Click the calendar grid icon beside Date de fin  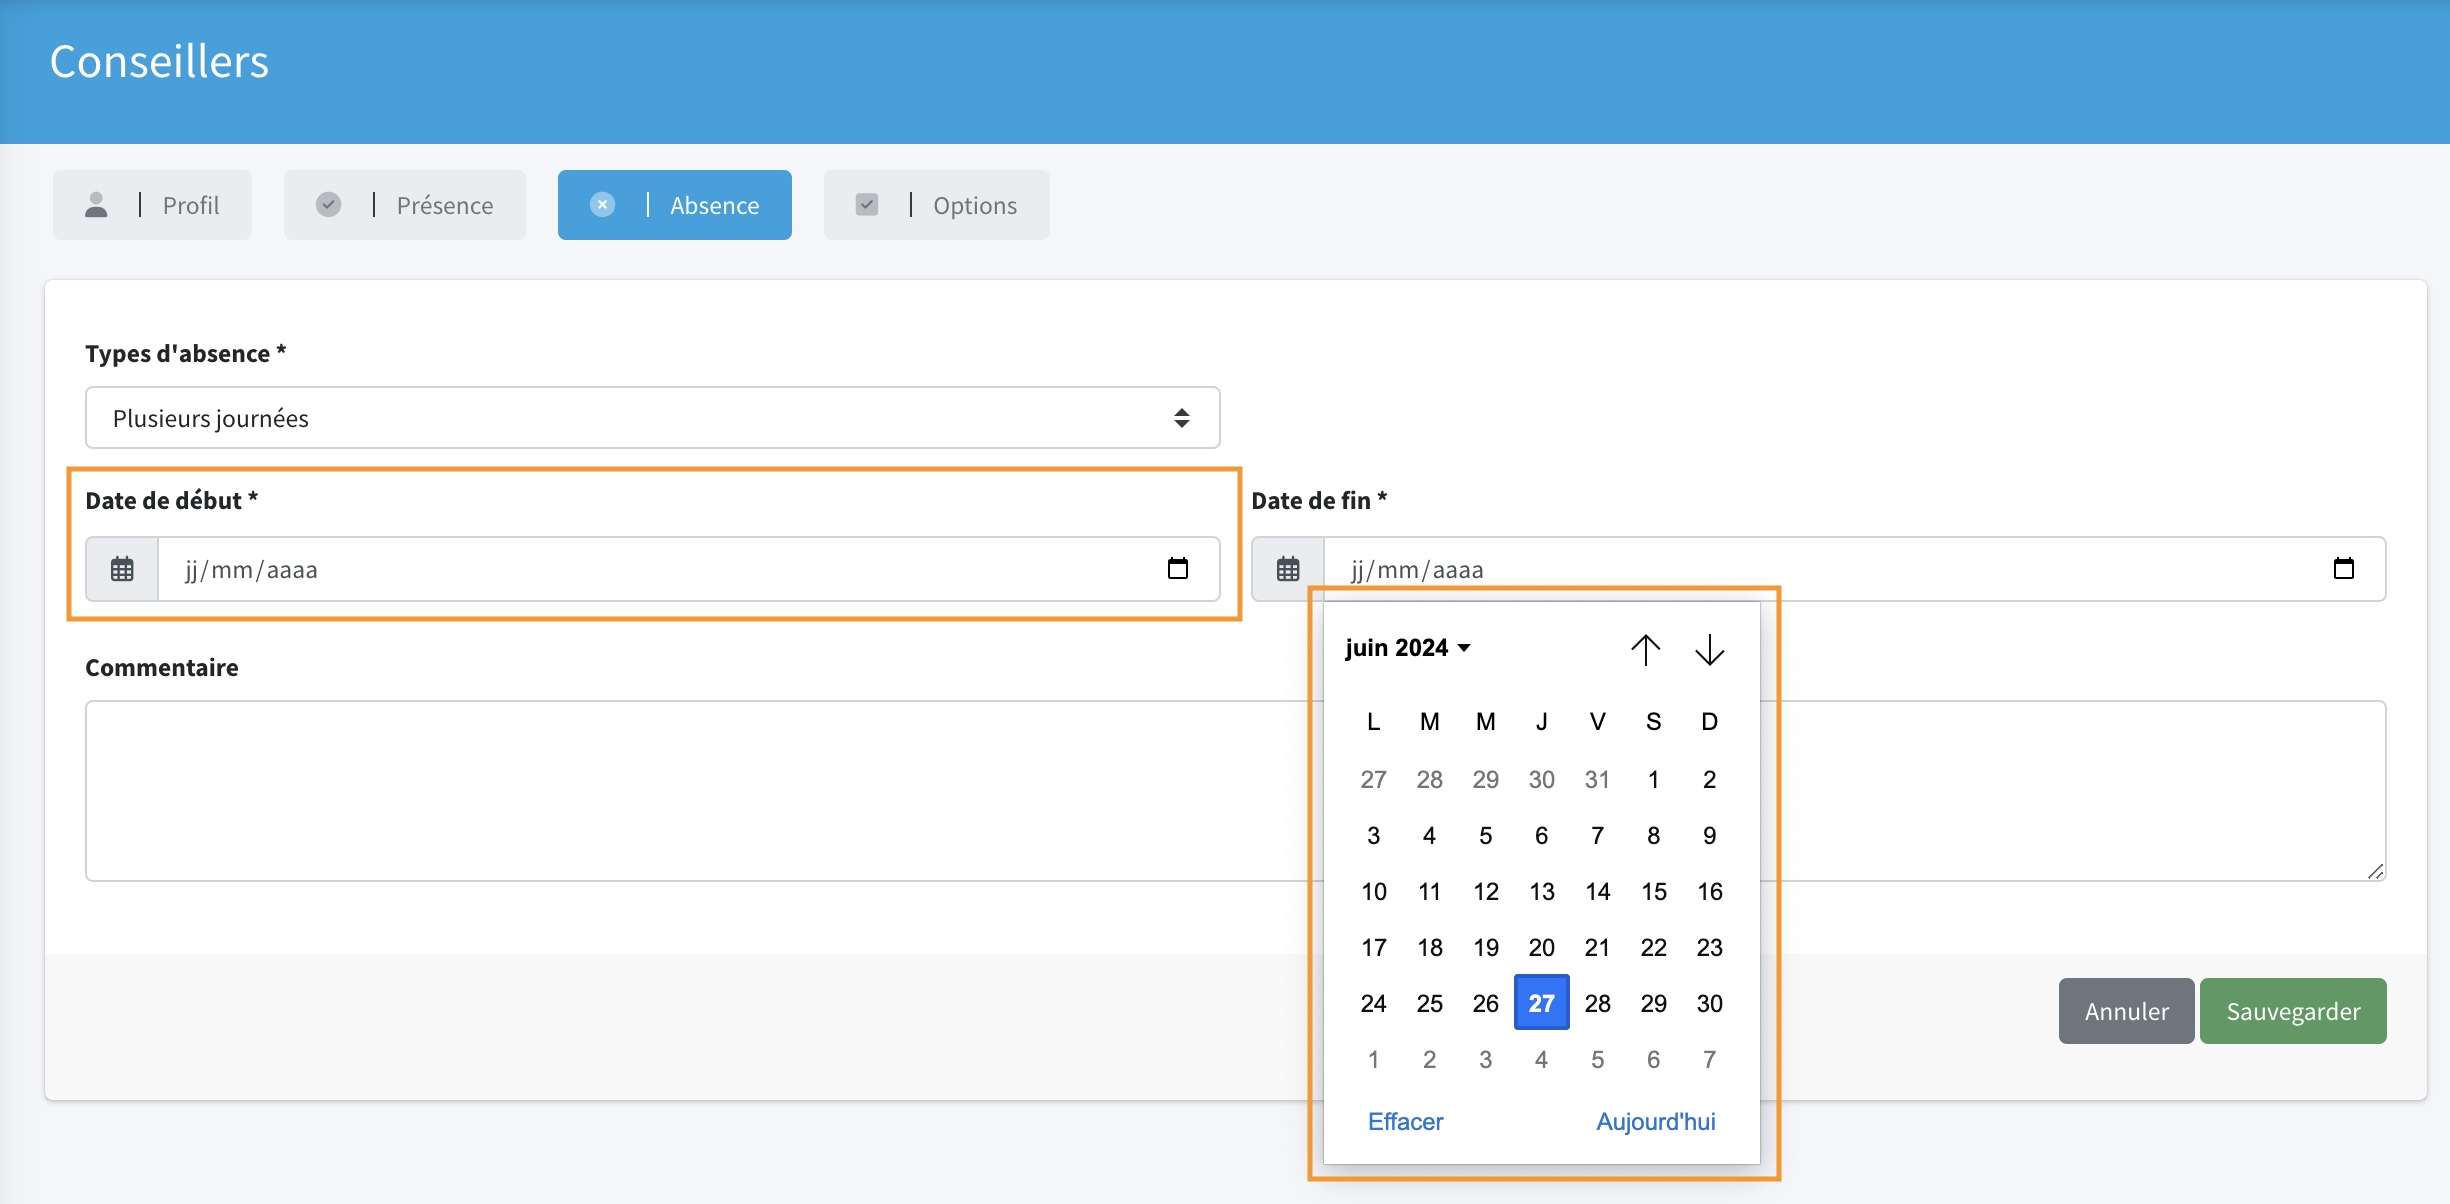click(1288, 569)
